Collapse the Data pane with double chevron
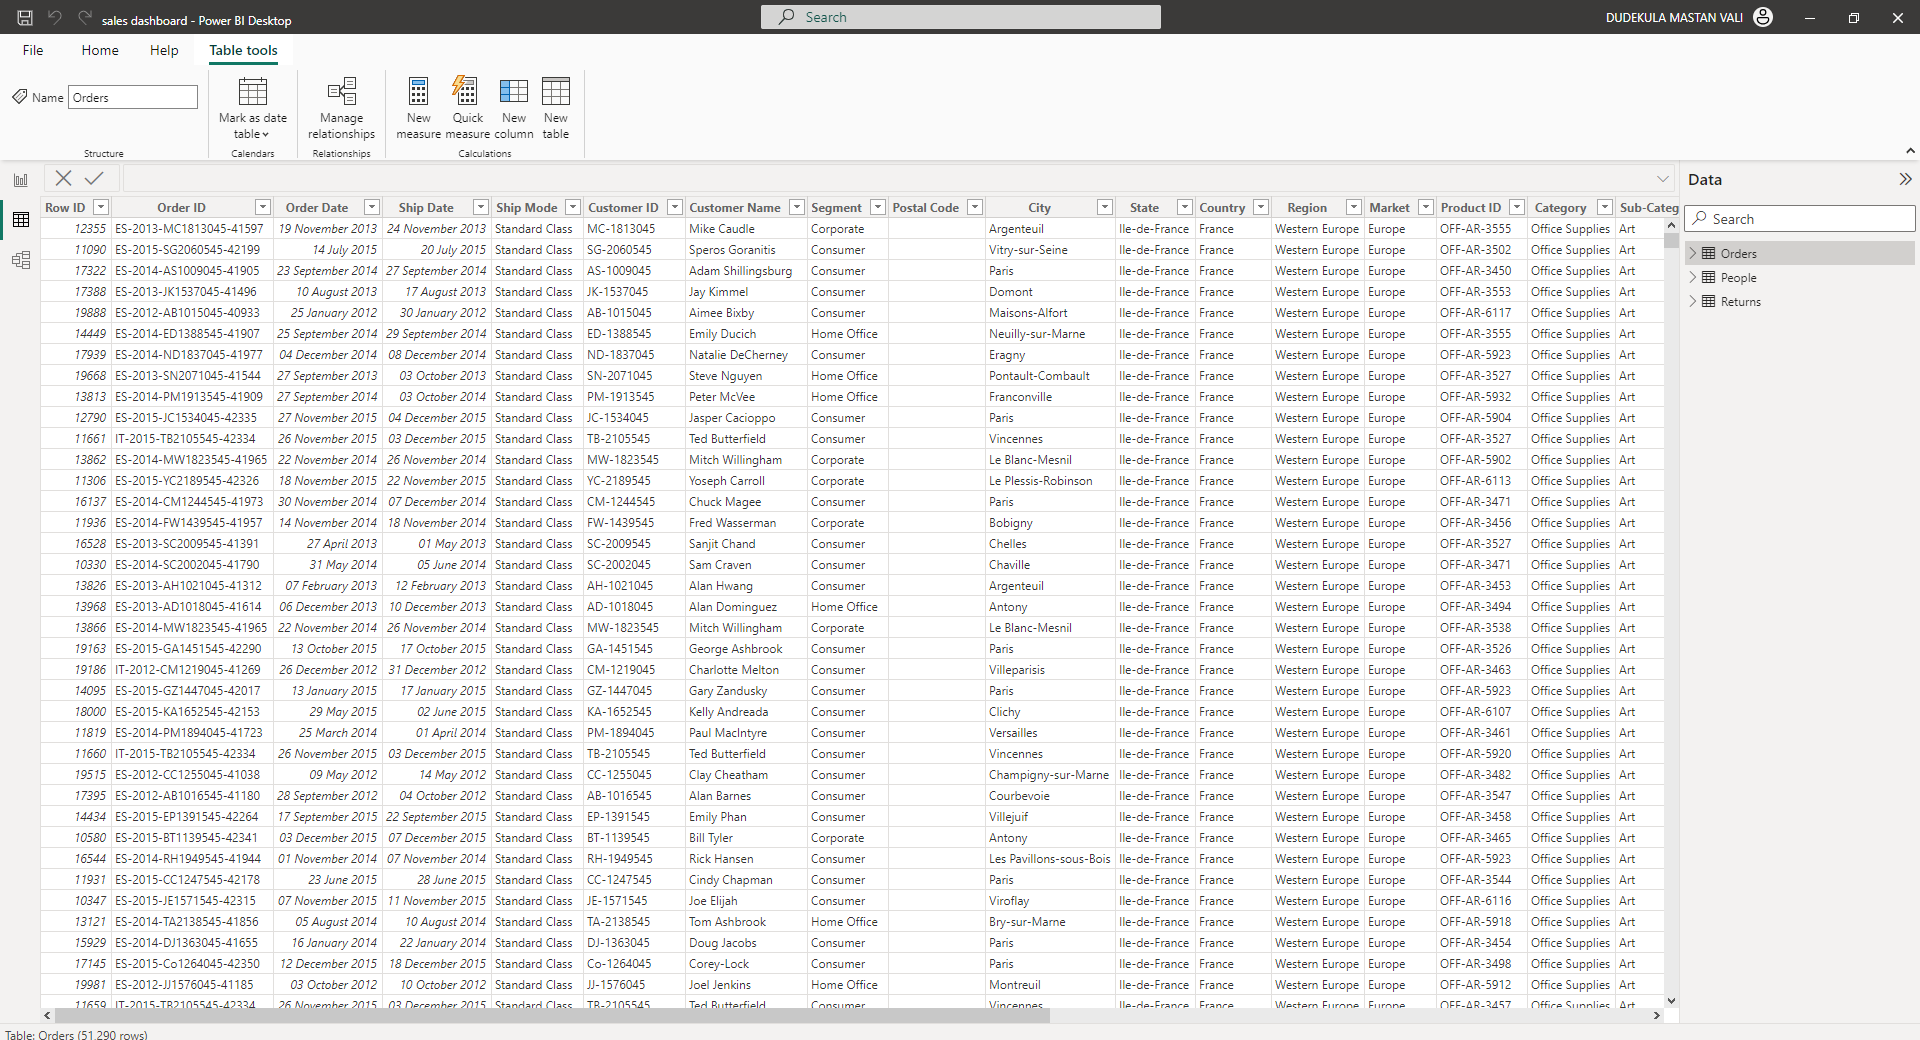The width and height of the screenshot is (1920, 1040). pyautogui.click(x=1905, y=179)
